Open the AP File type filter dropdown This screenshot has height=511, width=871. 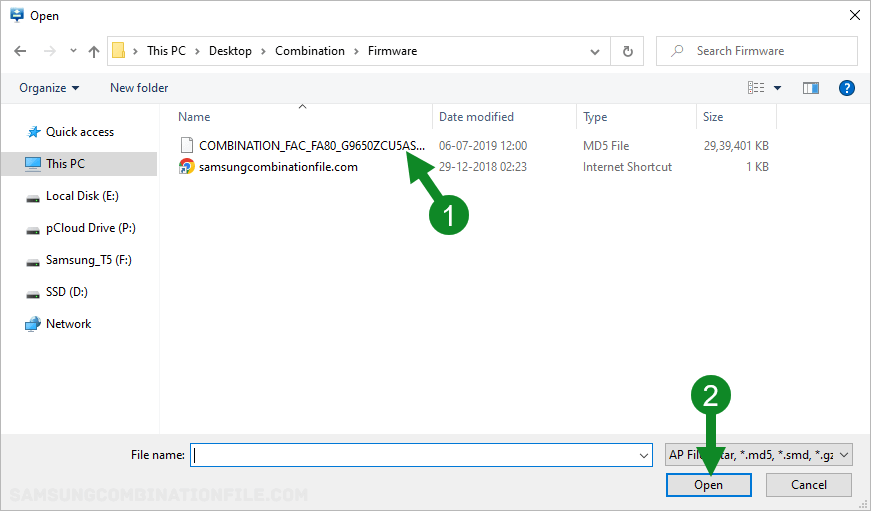pos(759,455)
